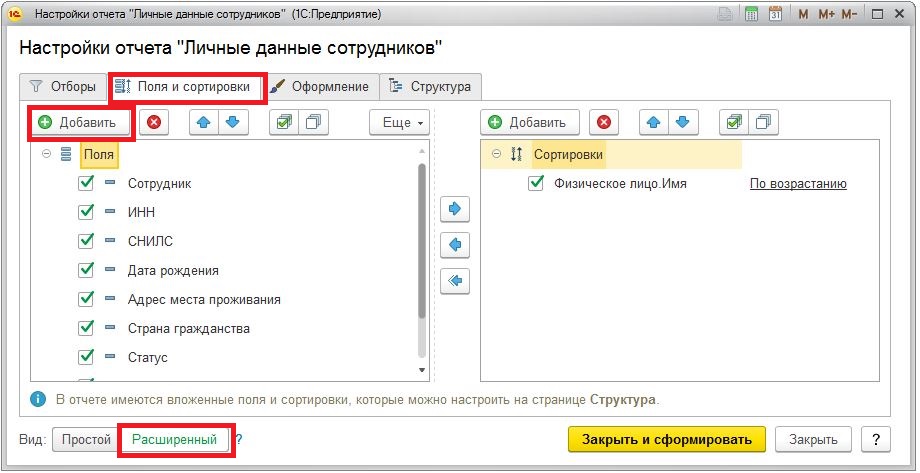The image size is (920, 473).
Task: Move selected field up with the blue arrow
Action: click(204, 122)
